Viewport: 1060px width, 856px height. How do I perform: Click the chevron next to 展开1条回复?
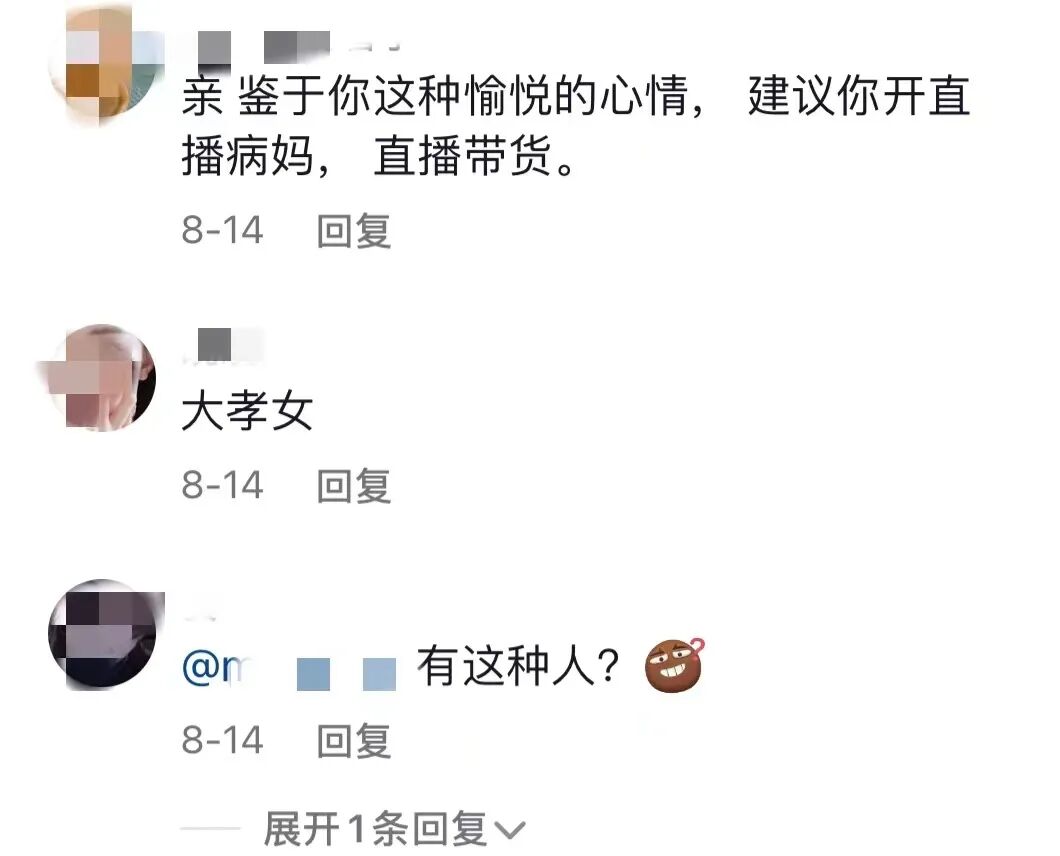[x=509, y=830]
